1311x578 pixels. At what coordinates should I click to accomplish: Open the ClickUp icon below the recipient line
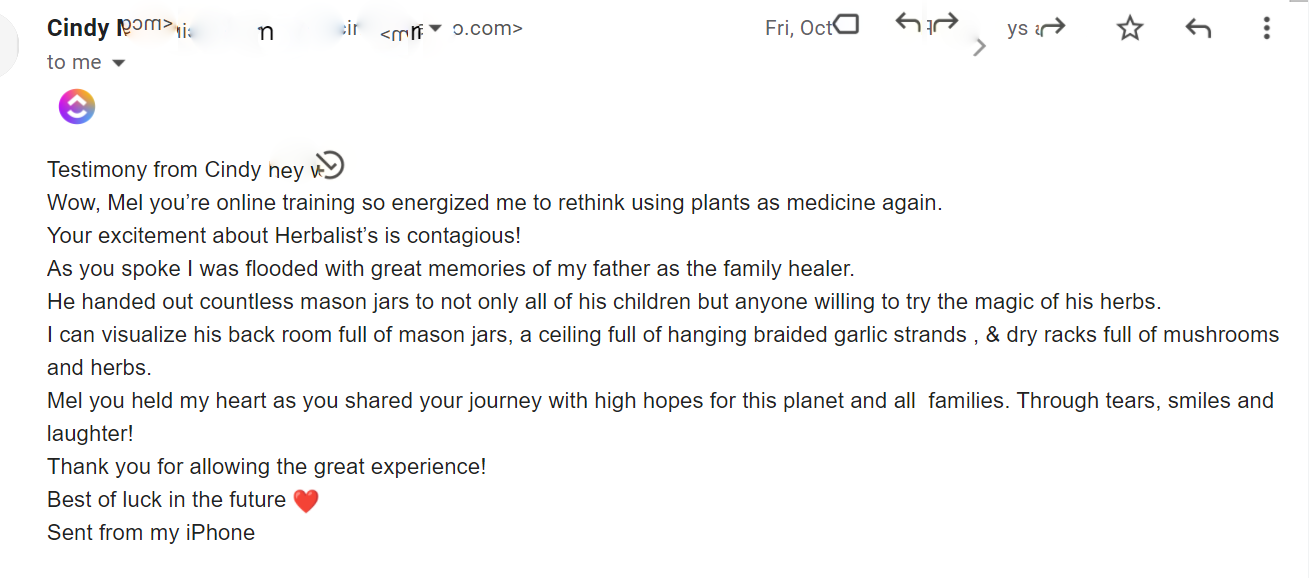click(x=77, y=106)
